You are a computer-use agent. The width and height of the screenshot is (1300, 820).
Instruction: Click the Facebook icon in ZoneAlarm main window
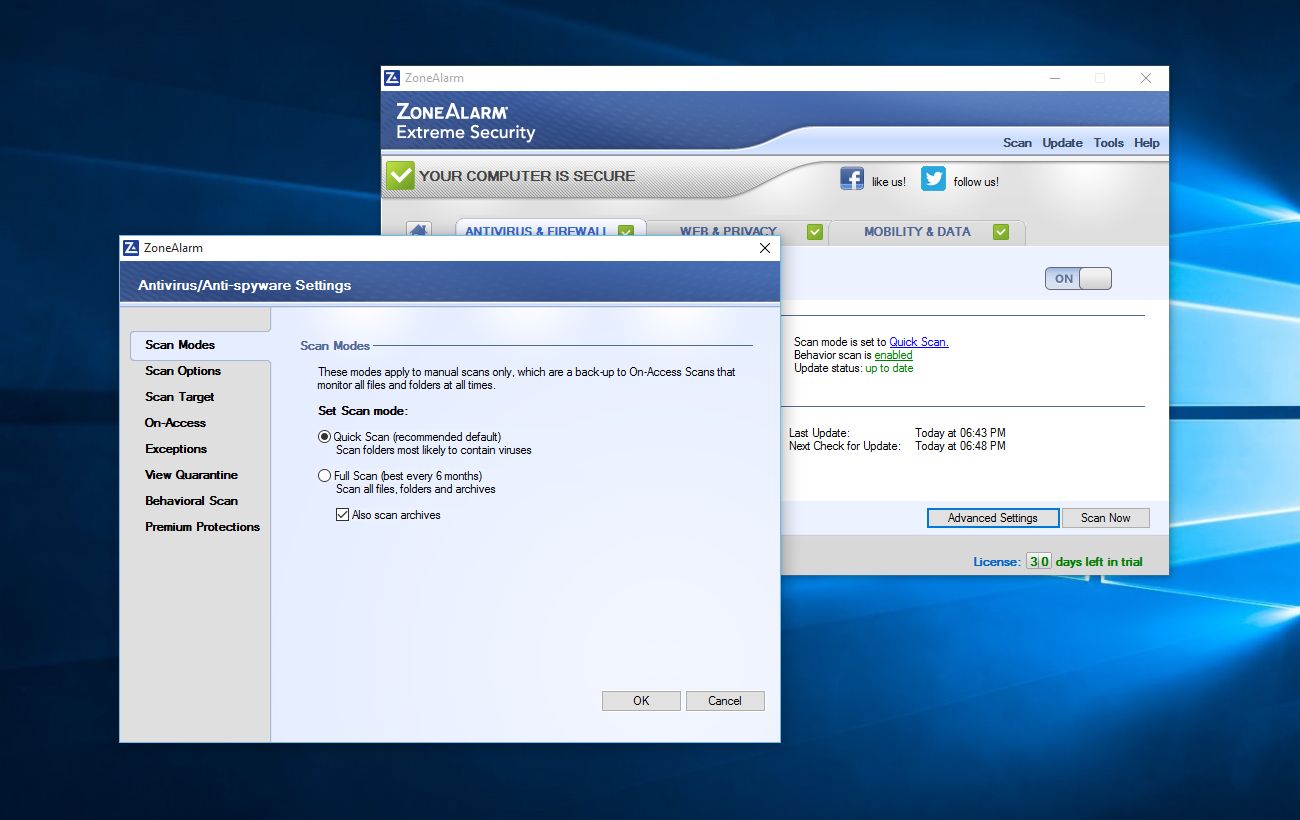point(851,179)
